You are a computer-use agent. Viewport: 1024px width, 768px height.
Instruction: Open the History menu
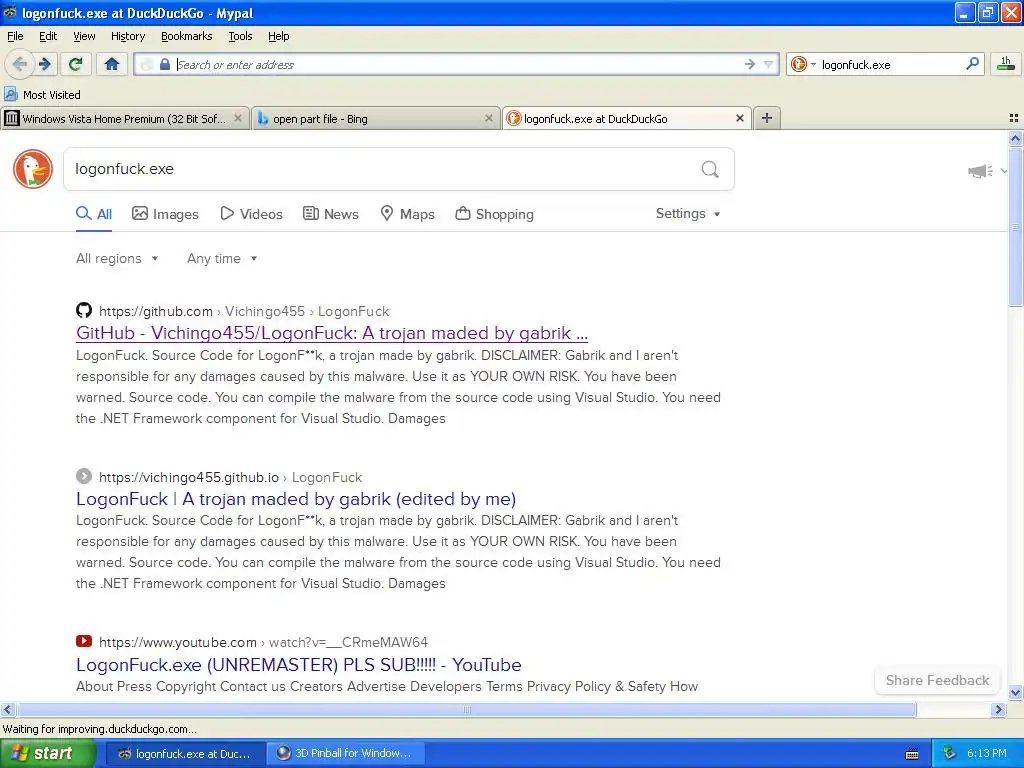pyautogui.click(x=127, y=36)
